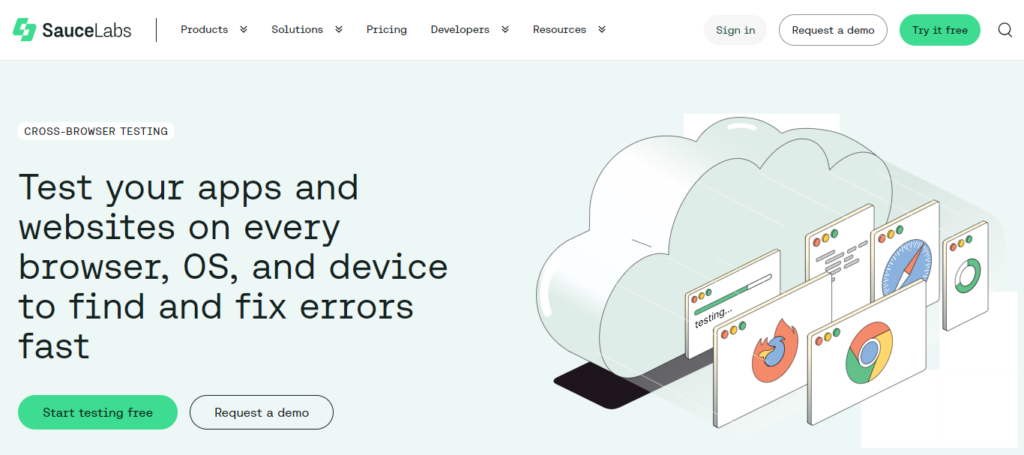The image size is (1024, 455).
Task: Open the Products menu label
Action: pyautogui.click(x=204, y=30)
